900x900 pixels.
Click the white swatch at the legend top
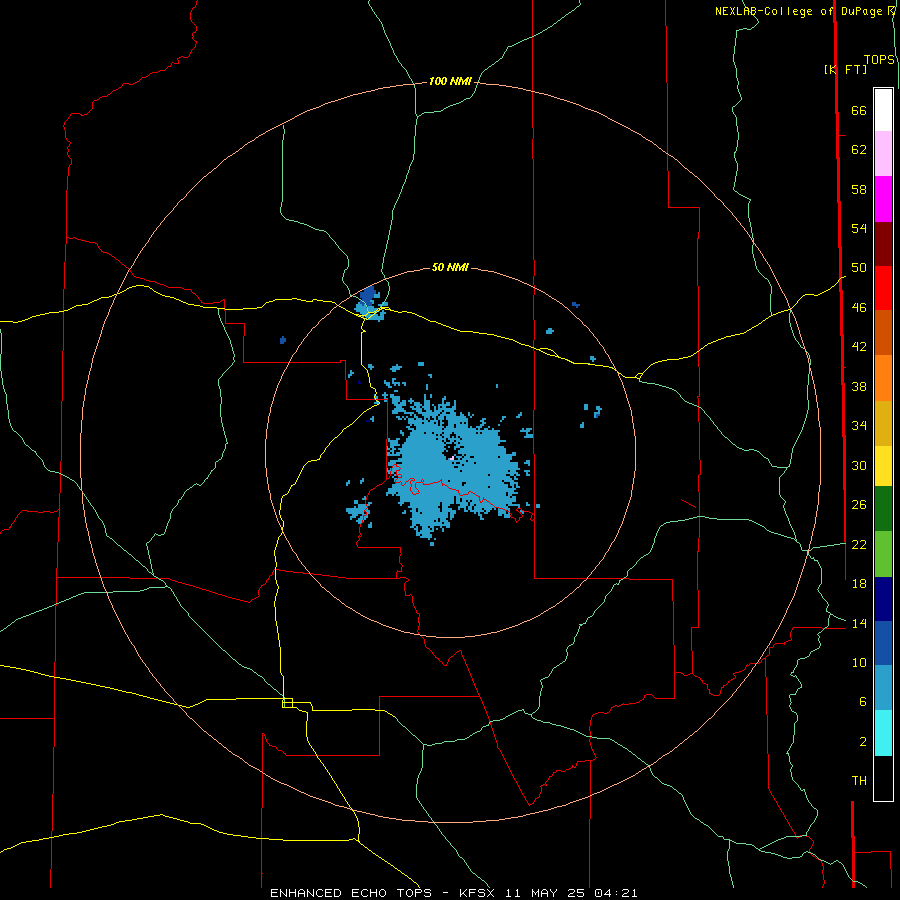pos(883,110)
